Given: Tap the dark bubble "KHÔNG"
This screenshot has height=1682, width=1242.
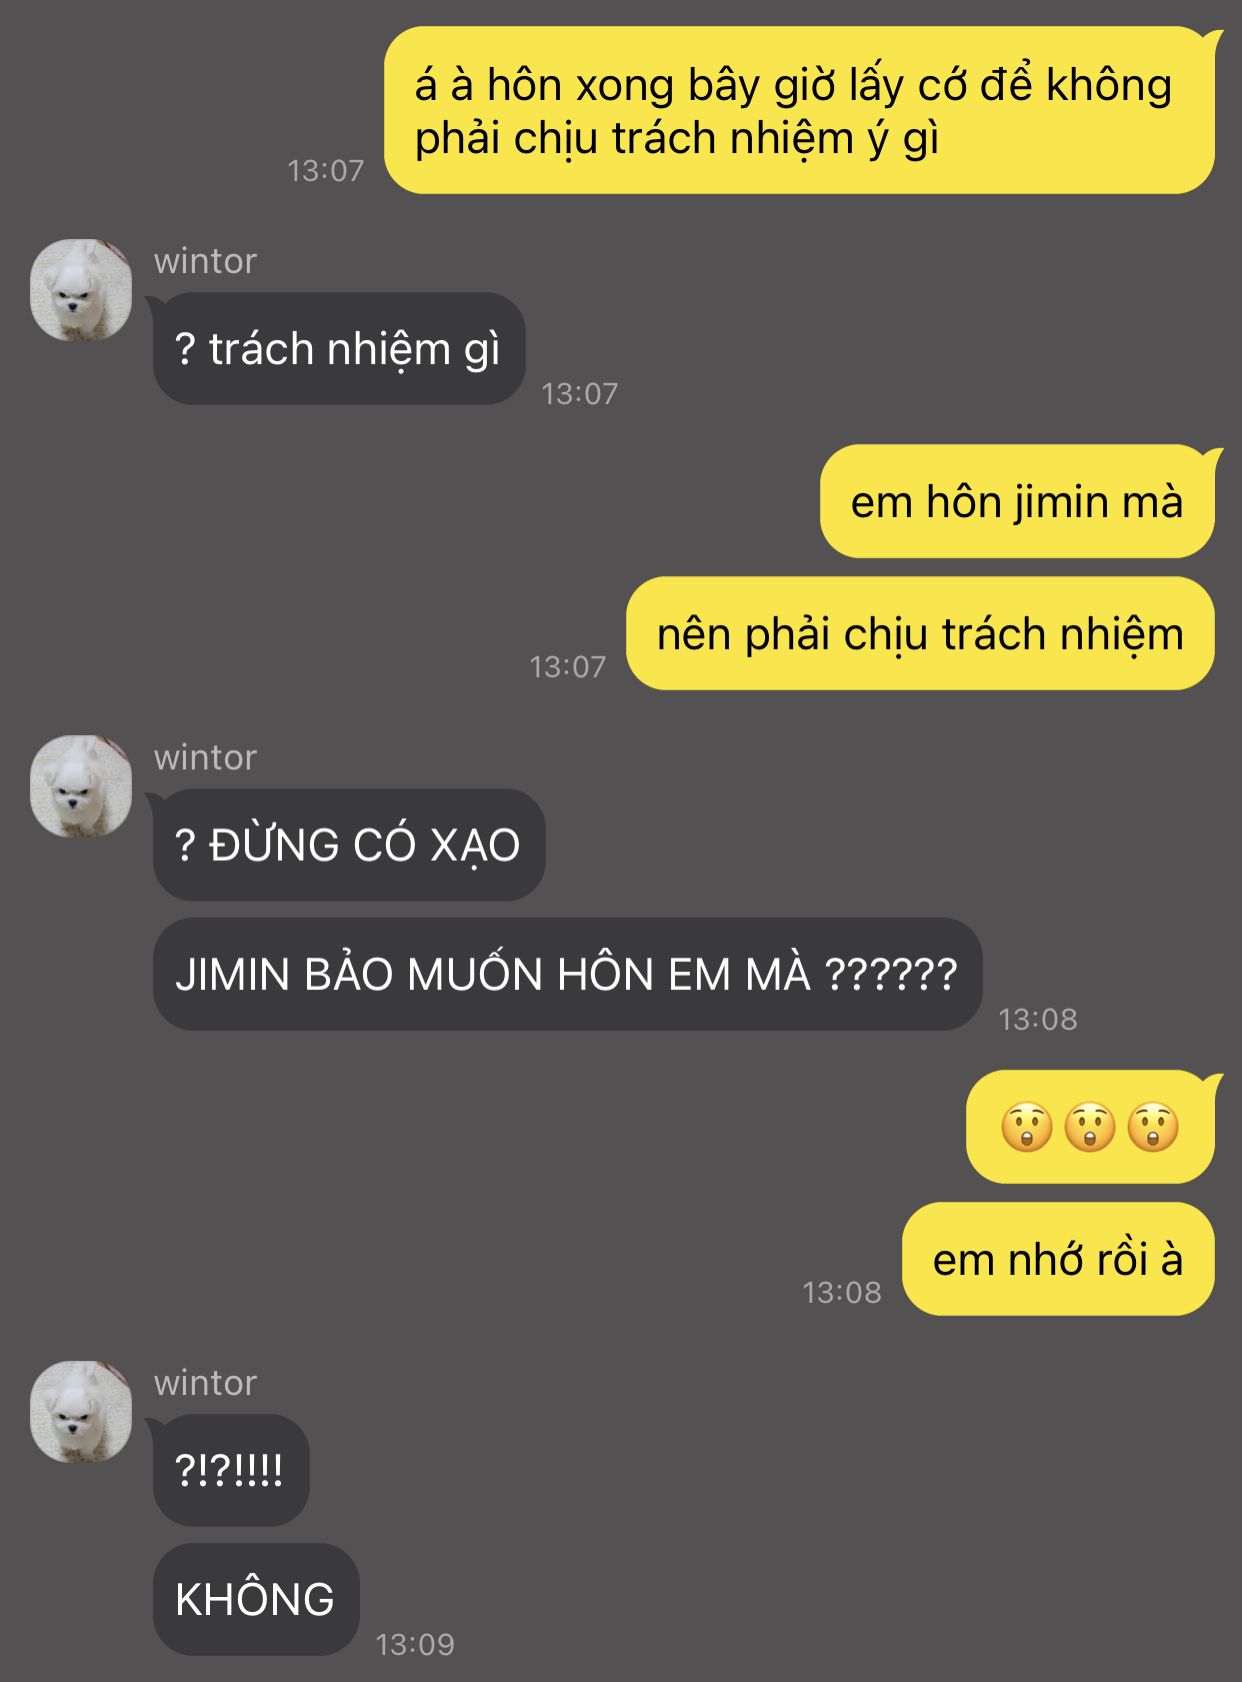Looking at the screenshot, I should [x=256, y=1599].
